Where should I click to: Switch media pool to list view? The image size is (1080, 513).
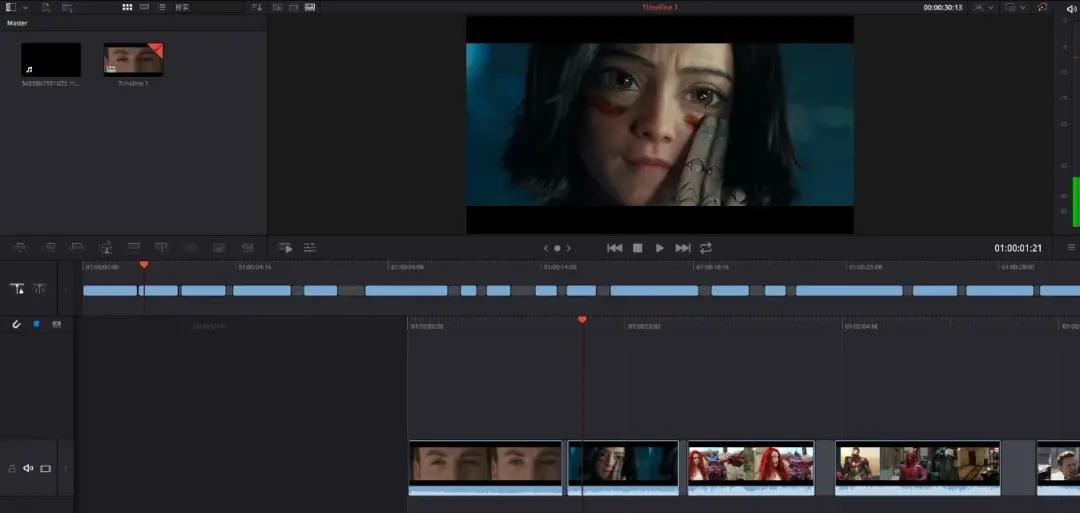pyautogui.click(x=162, y=7)
